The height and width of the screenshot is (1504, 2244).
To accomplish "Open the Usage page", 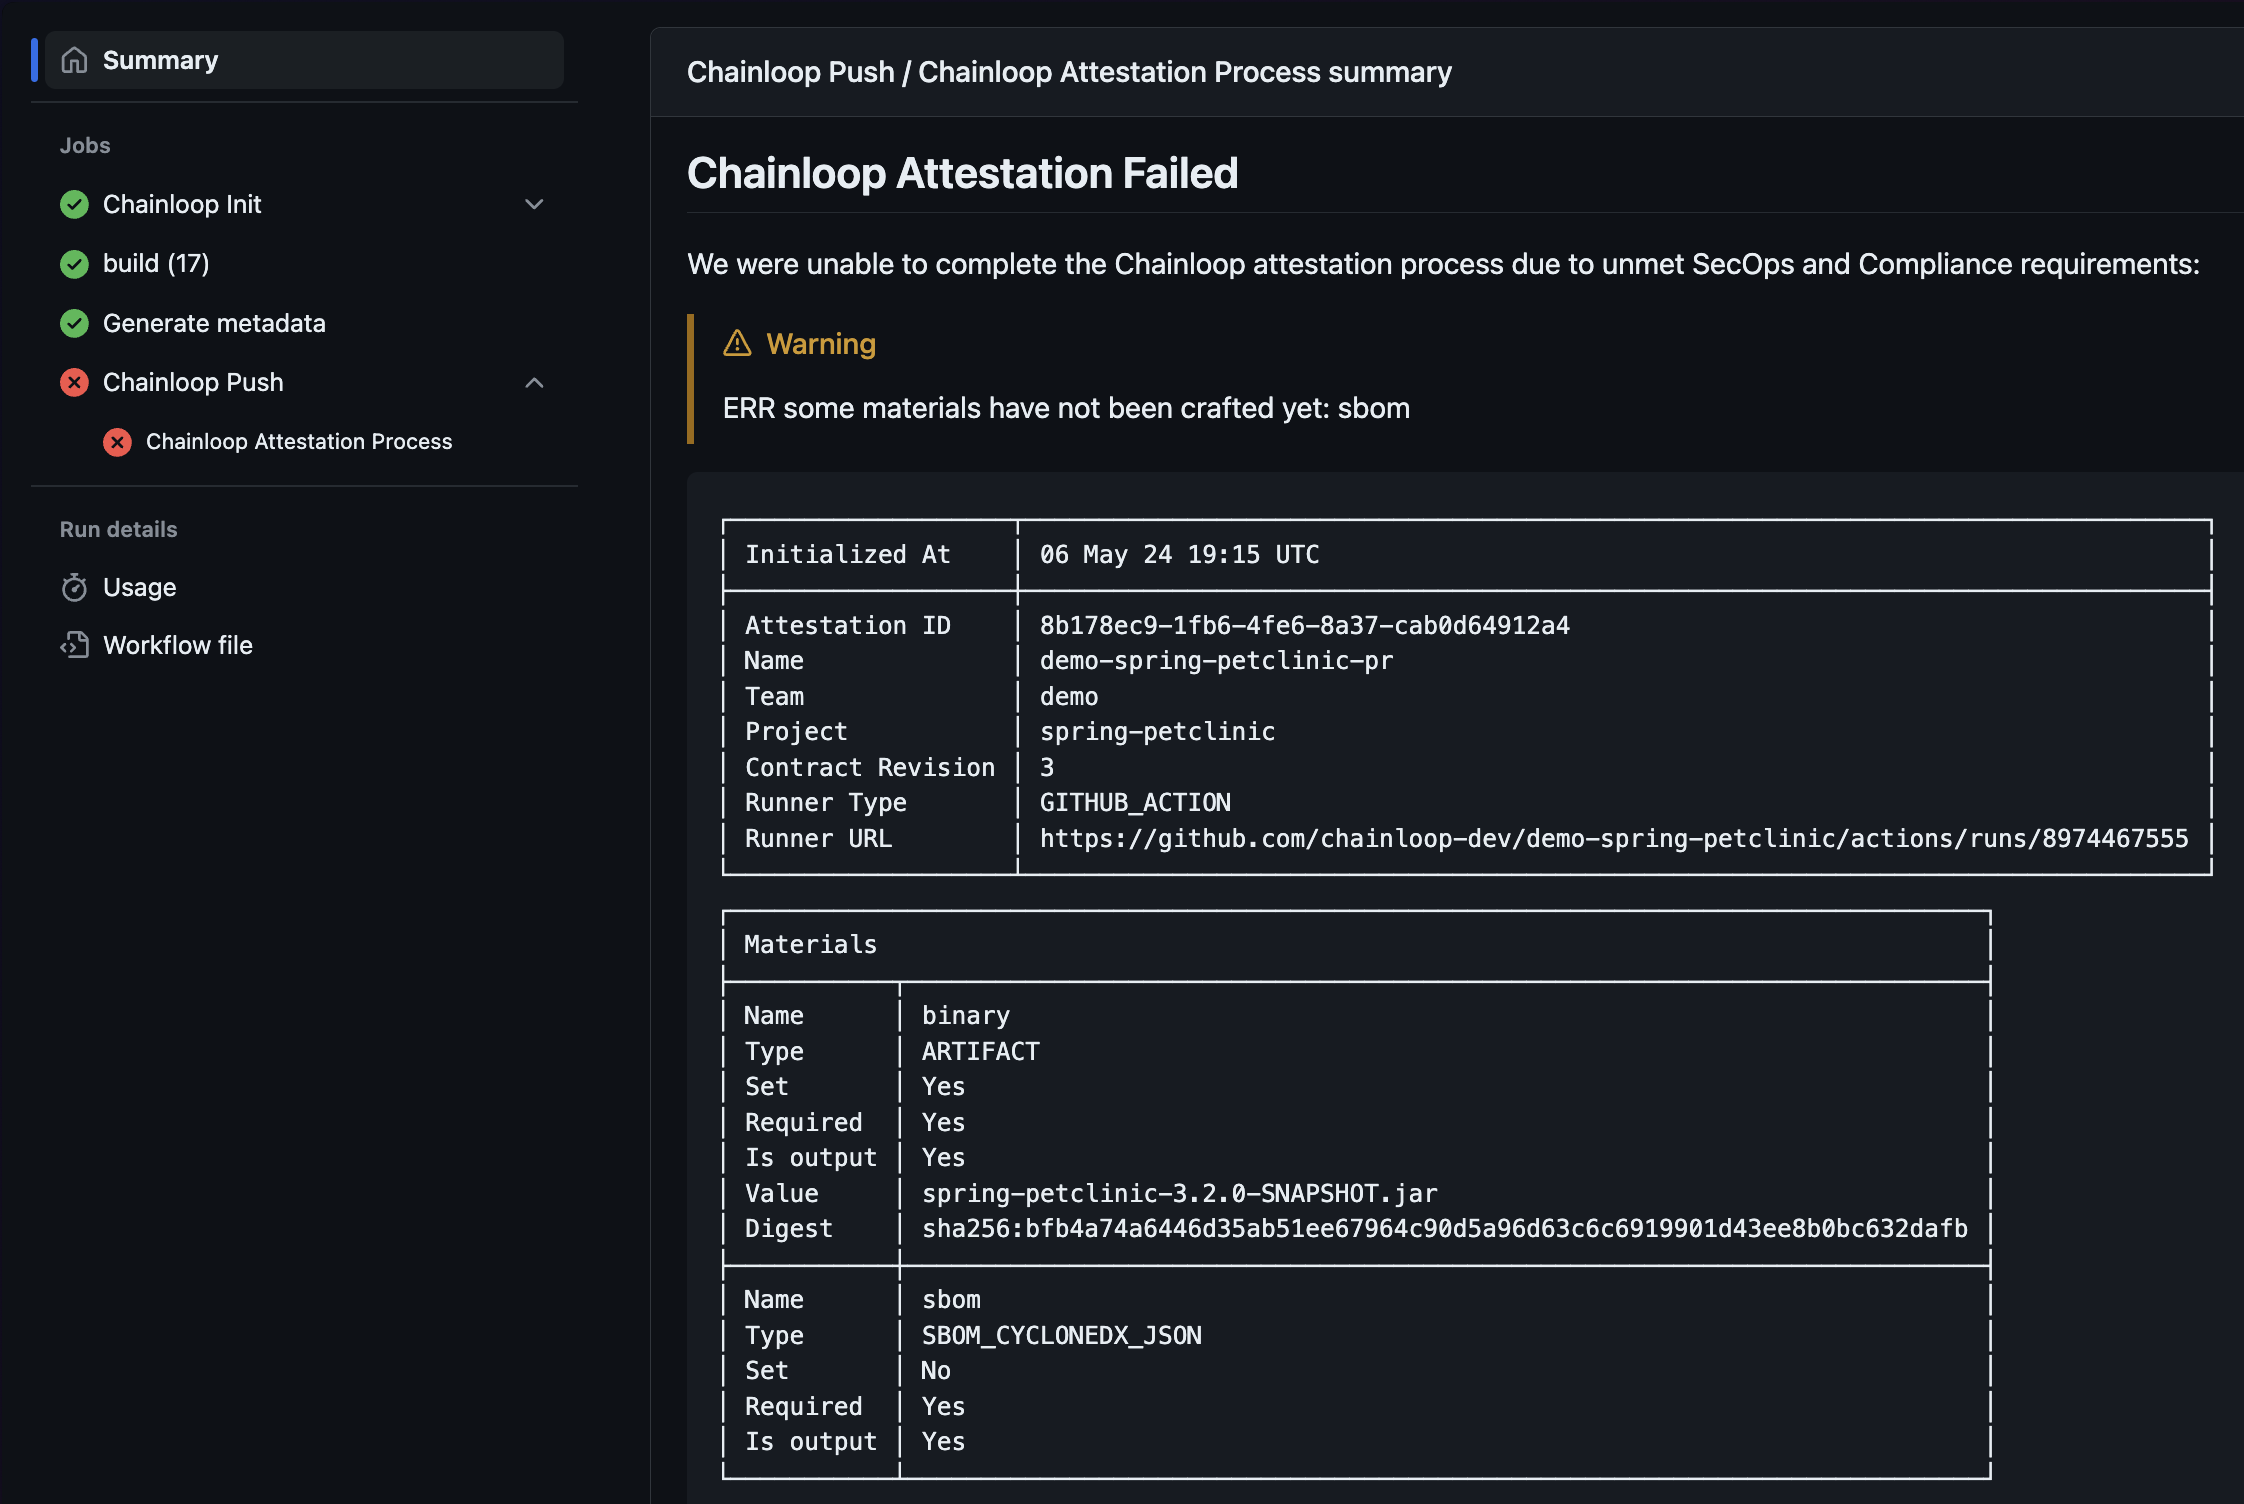I will point(139,587).
